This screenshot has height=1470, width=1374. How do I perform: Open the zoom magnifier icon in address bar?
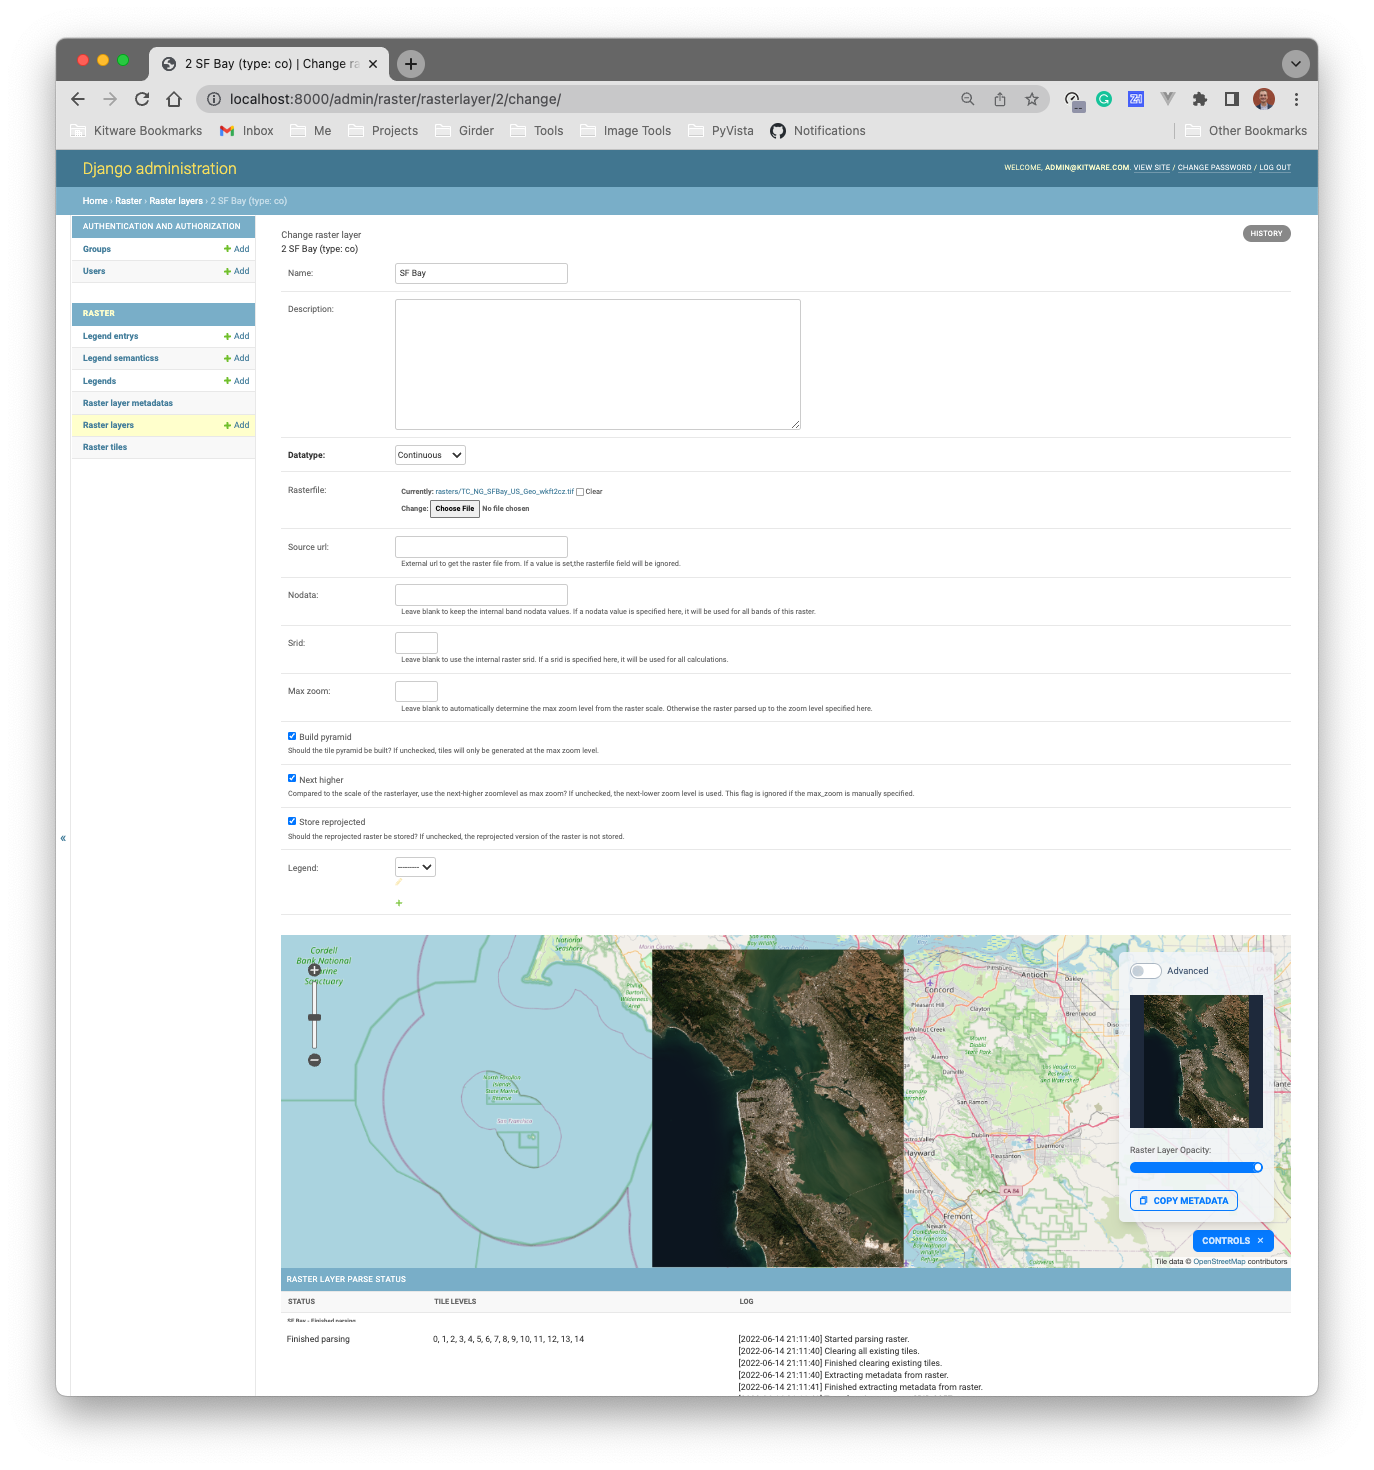tap(968, 99)
